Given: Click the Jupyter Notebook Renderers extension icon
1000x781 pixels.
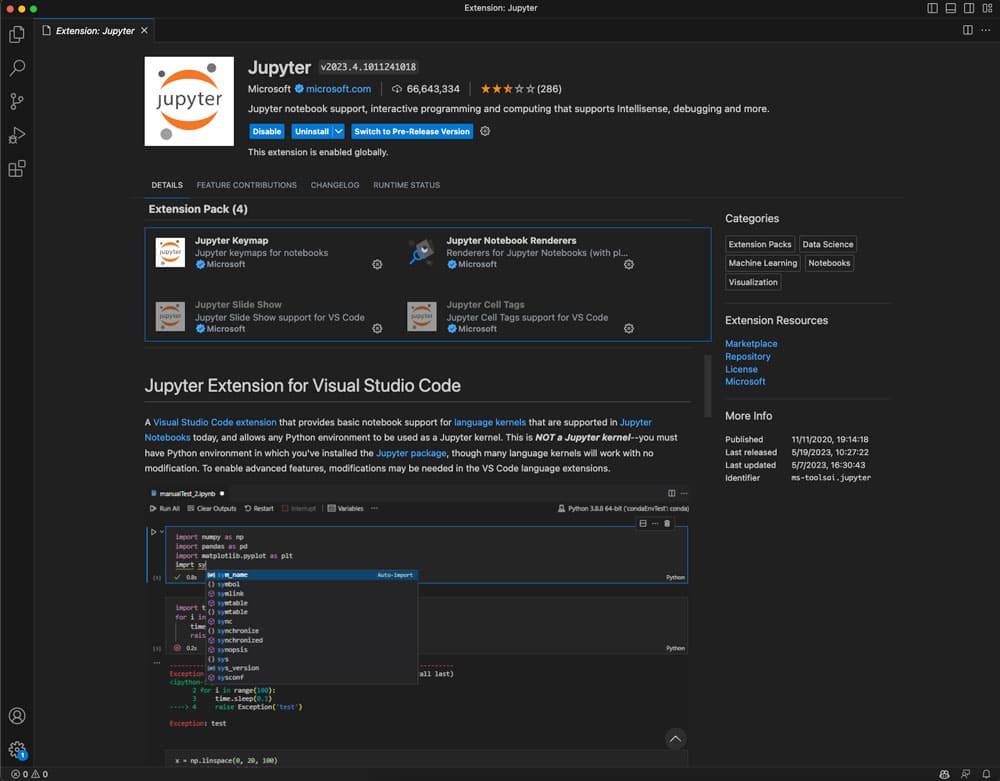Looking at the screenshot, I should (x=422, y=252).
